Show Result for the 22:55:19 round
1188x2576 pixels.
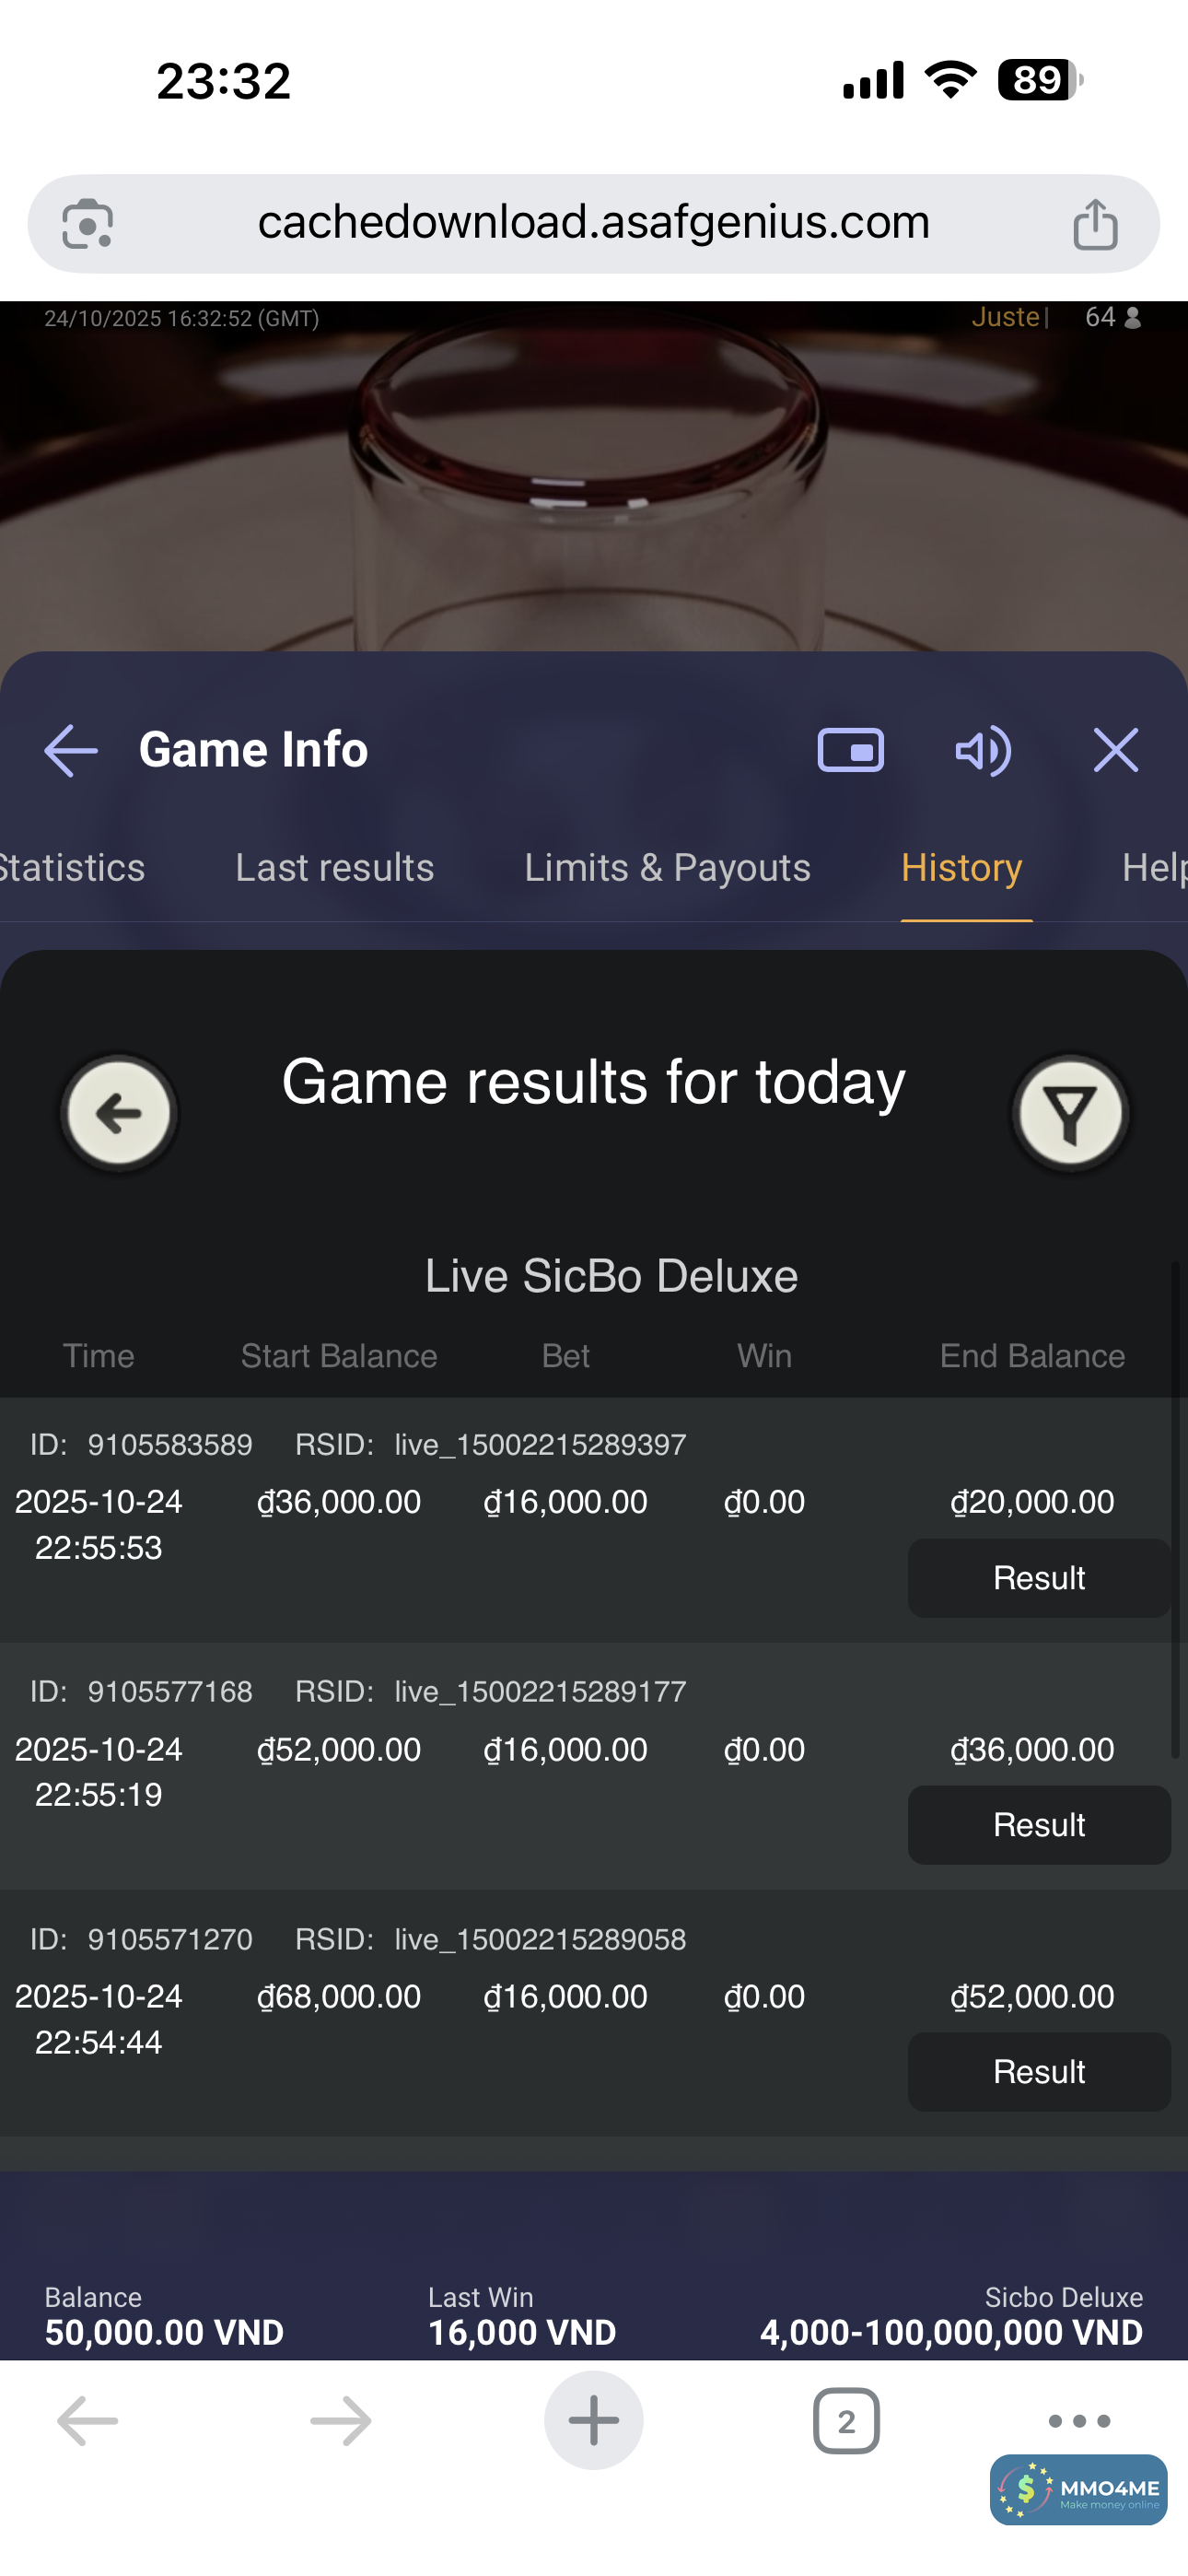click(x=1038, y=1825)
